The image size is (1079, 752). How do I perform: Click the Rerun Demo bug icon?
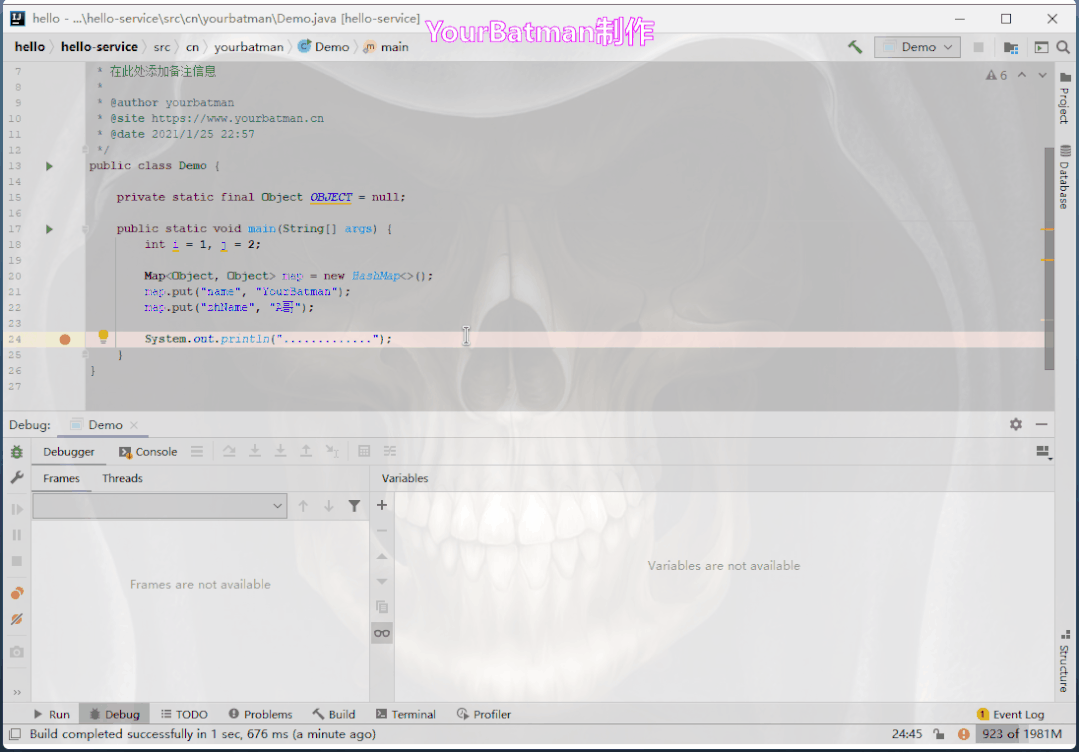pos(17,452)
